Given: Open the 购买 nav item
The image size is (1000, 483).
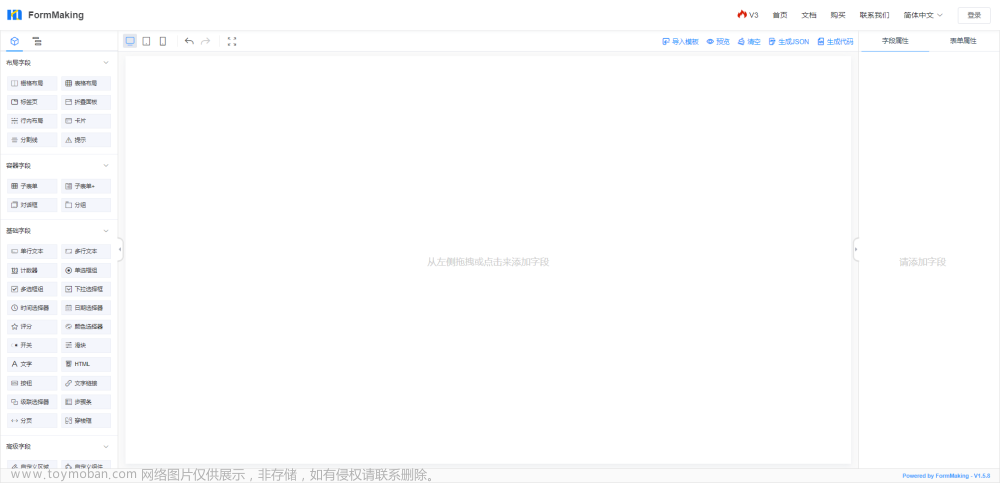Looking at the screenshot, I should (837, 15).
